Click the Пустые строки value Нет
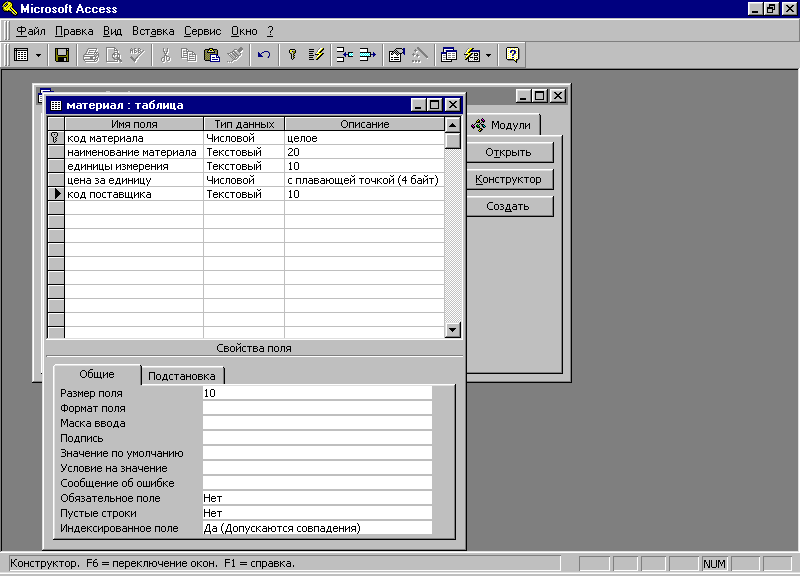 pyautogui.click(x=317, y=513)
